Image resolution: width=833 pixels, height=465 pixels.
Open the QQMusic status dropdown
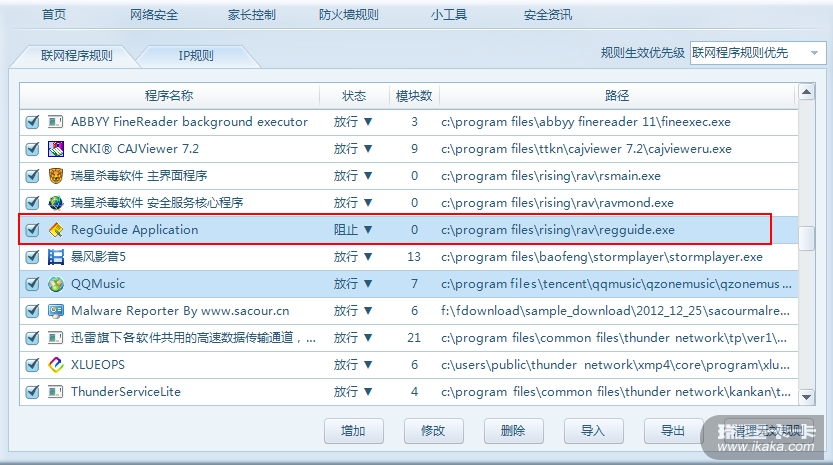[353, 284]
